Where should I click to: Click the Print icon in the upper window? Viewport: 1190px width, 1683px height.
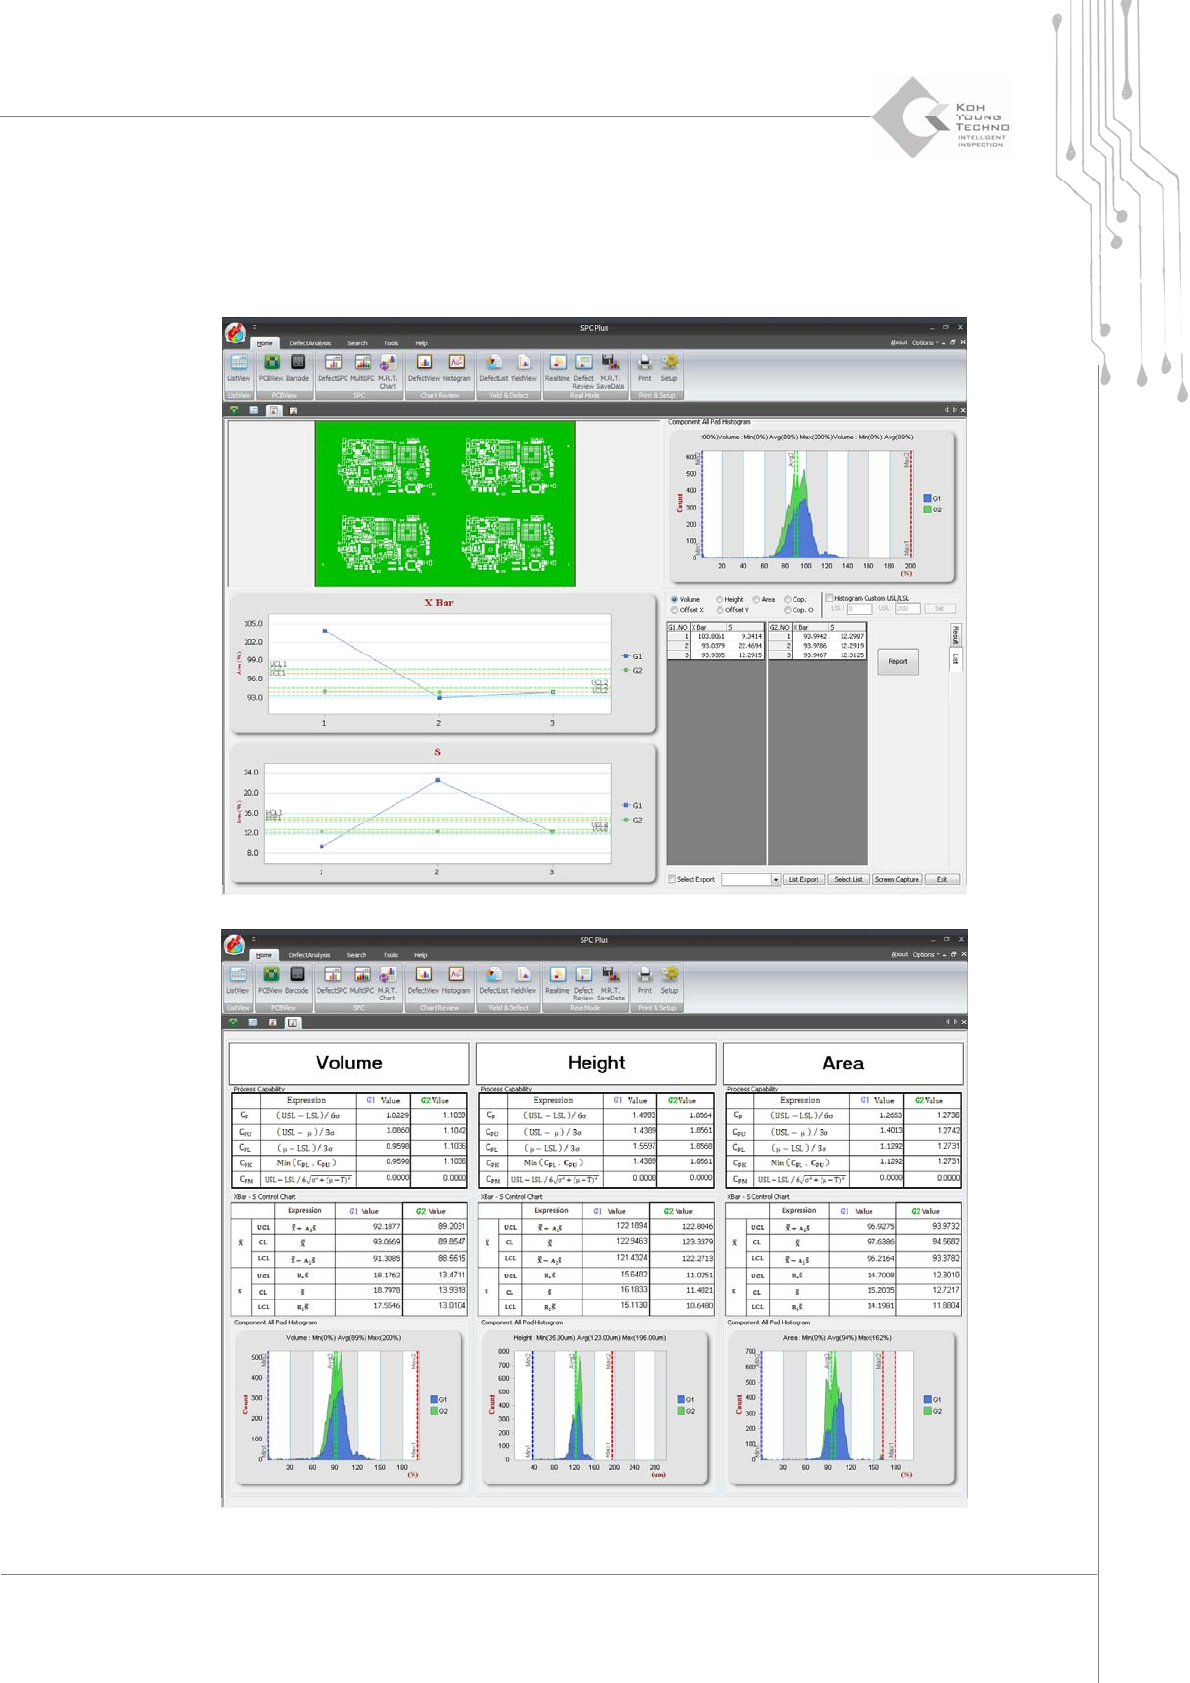(645, 367)
